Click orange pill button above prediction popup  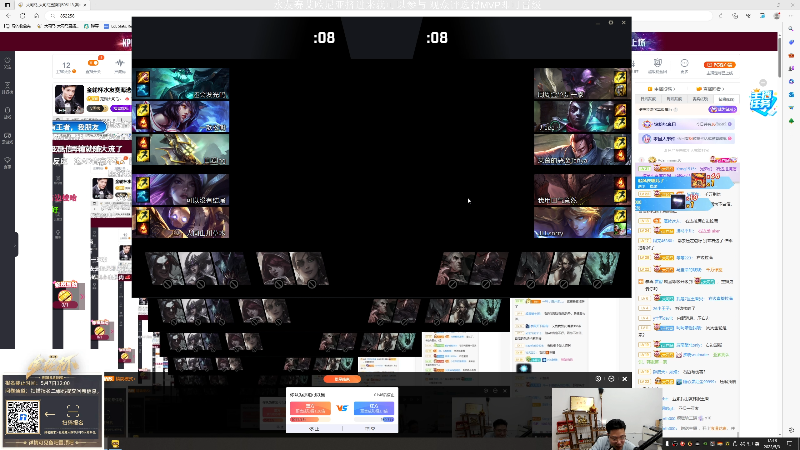342,379
